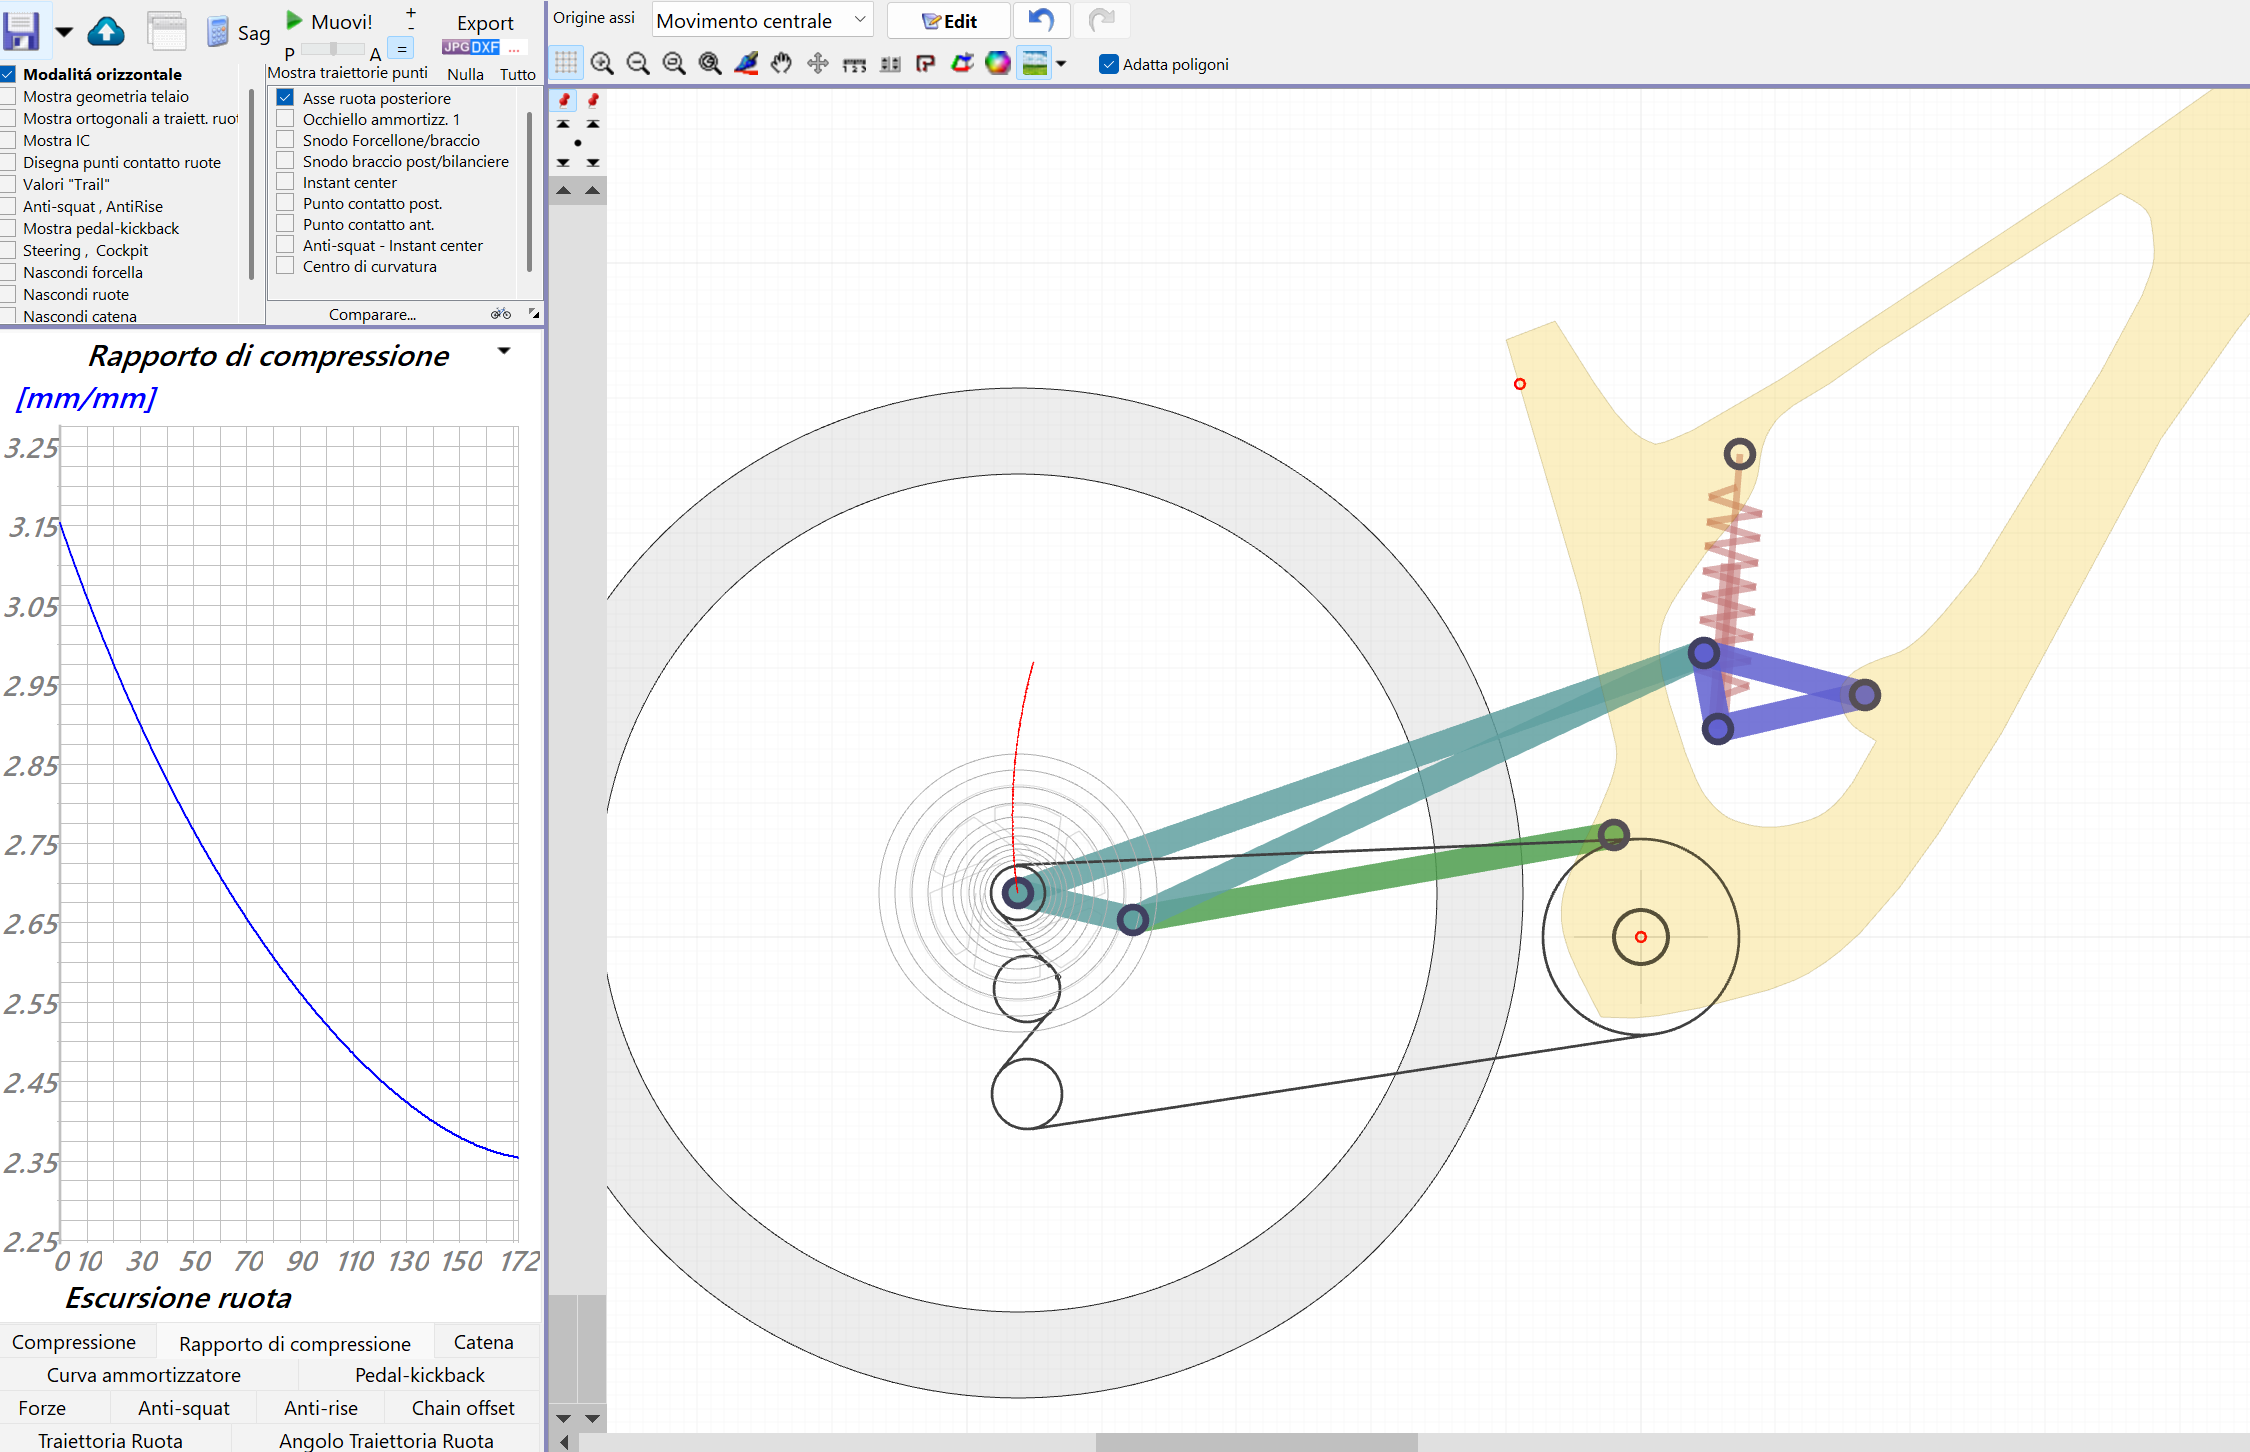Open the color wheel picker
Screen dimensions: 2250x1452
[998, 64]
